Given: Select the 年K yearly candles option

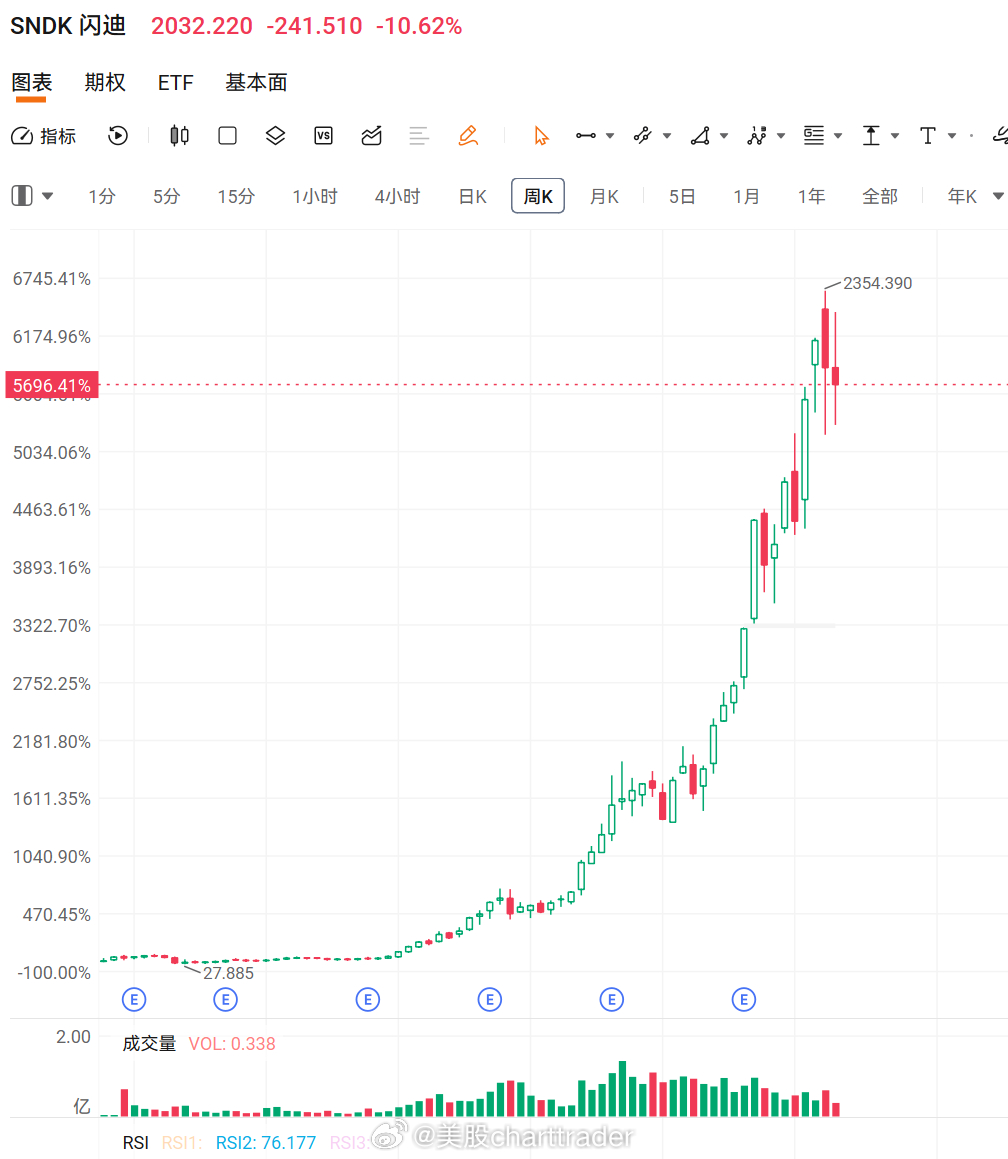Looking at the screenshot, I should pyautogui.click(x=962, y=197).
